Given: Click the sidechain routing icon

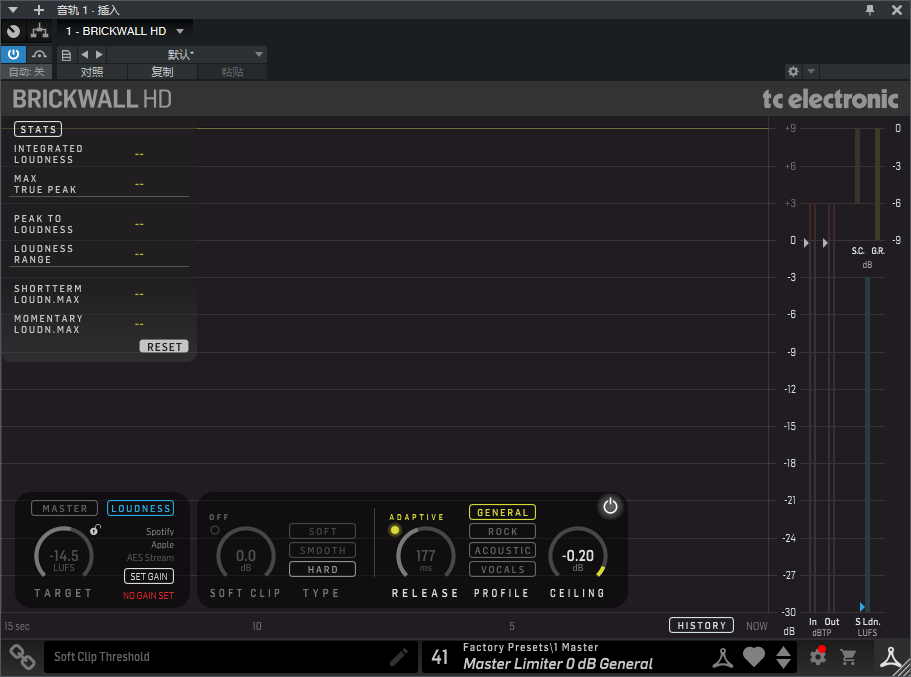Looking at the screenshot, I should click(40, 31).
